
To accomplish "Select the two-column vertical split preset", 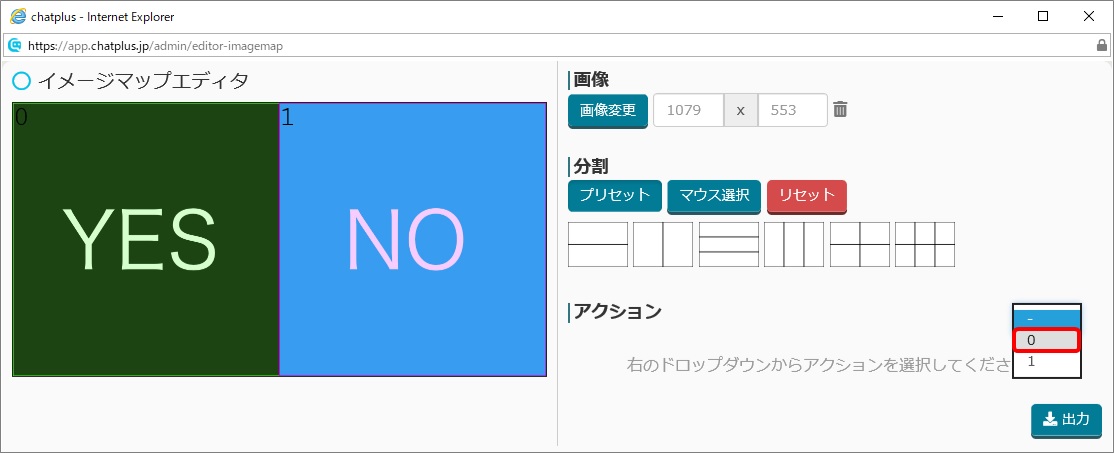I will click(x=663, y=244).
